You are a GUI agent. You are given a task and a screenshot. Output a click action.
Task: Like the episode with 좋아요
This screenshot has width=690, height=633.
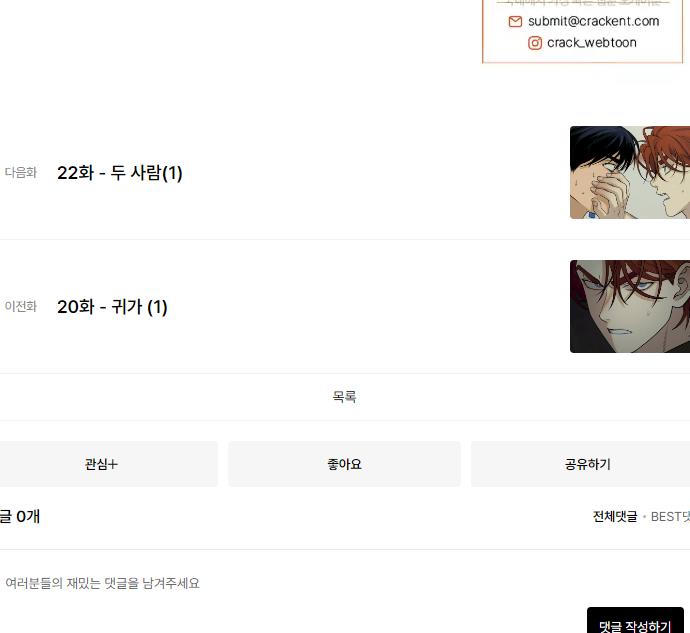345,464
